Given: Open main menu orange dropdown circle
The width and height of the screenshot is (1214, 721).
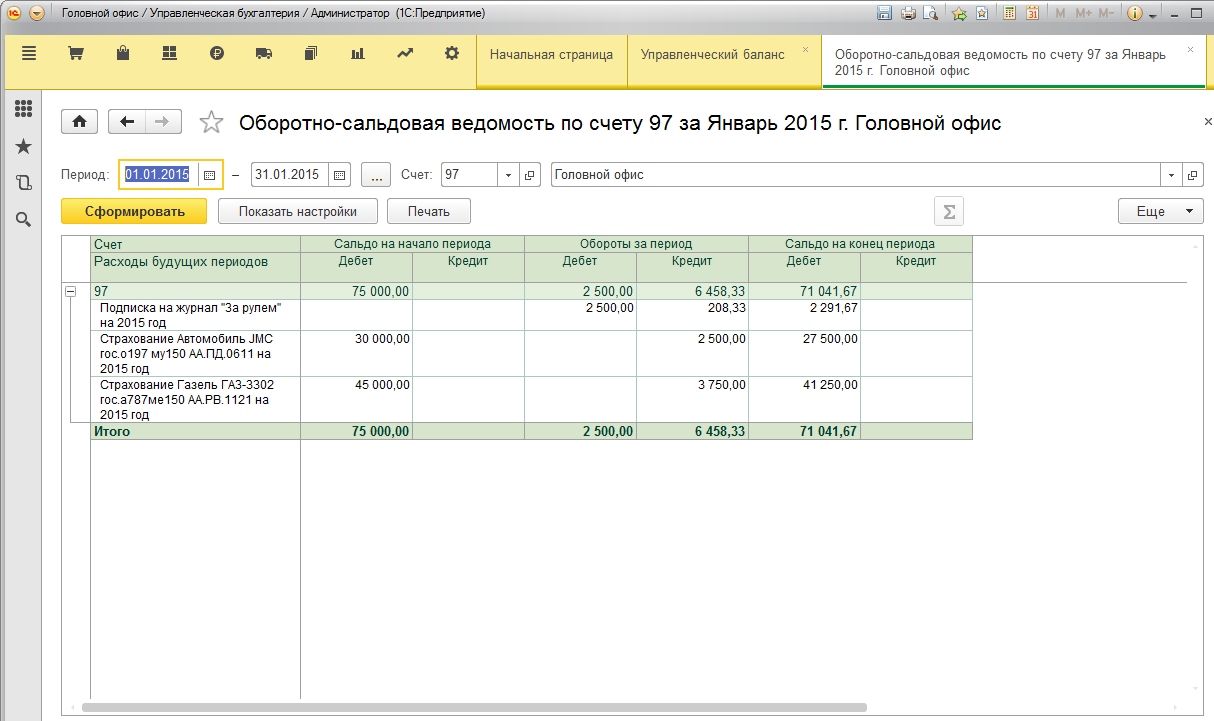Looking at the screenshot, I should [38, 14].
